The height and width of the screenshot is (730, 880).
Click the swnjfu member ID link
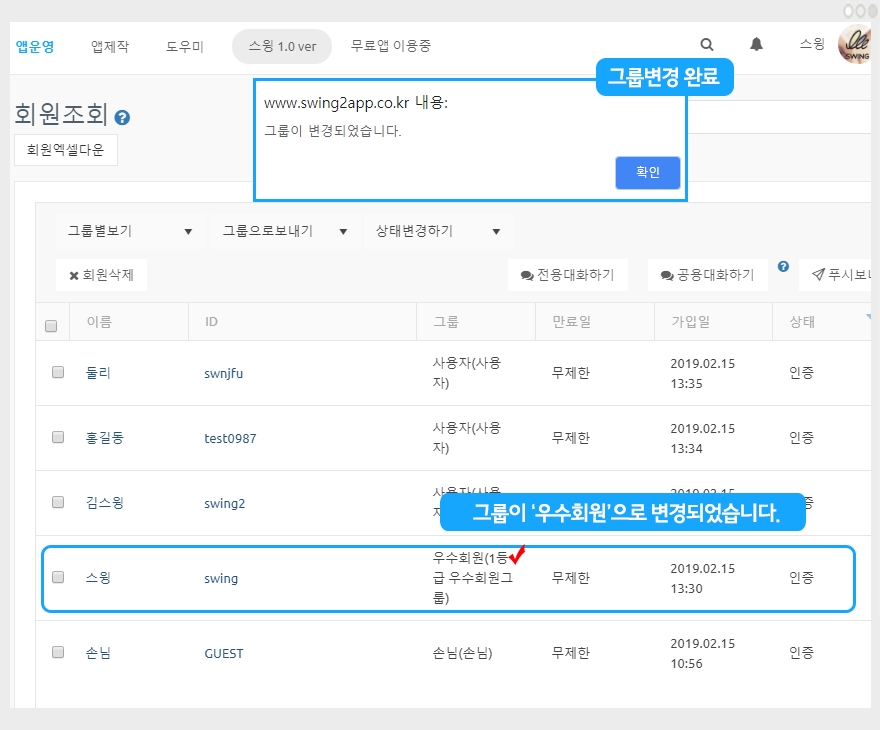click(x=224, y=374)
